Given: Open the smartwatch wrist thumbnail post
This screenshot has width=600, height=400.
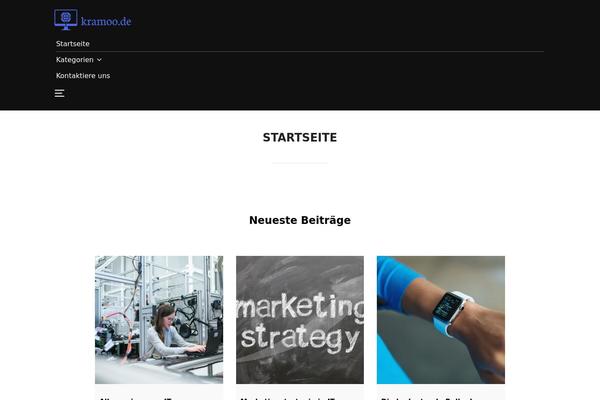Looking at the screenshot, I should tap(441, 320).
